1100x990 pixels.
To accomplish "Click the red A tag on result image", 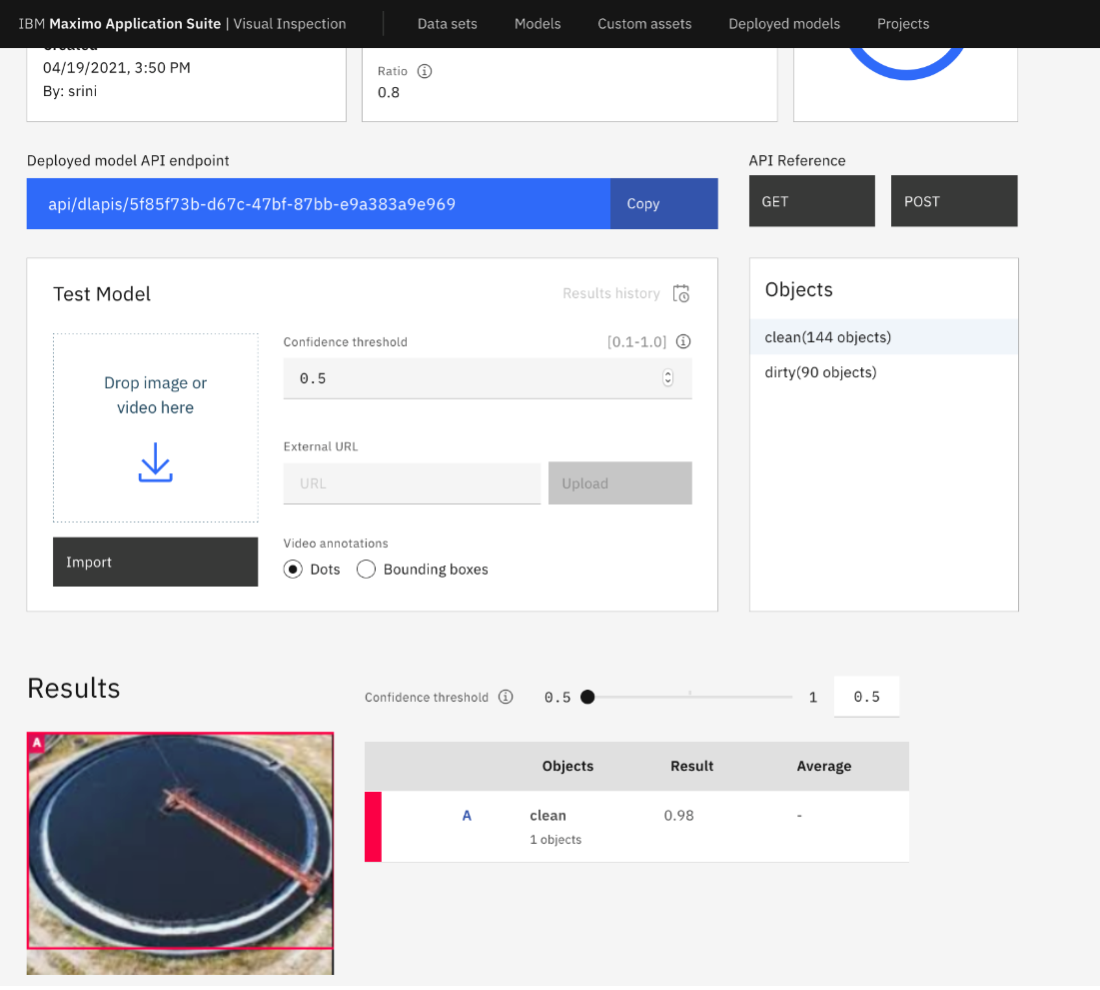I will coord(36,742).
